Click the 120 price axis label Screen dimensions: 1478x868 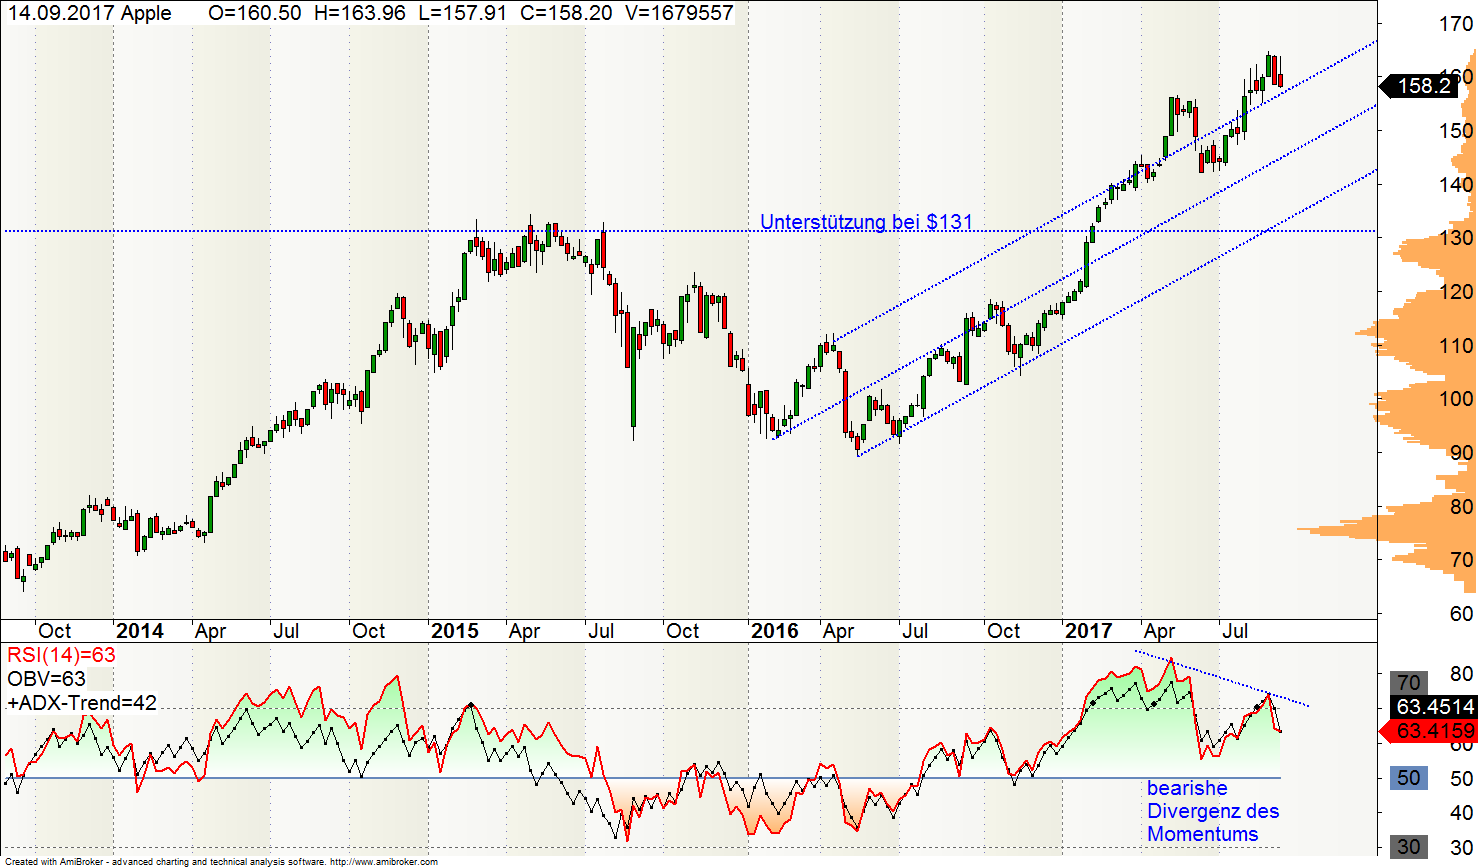1455,292
